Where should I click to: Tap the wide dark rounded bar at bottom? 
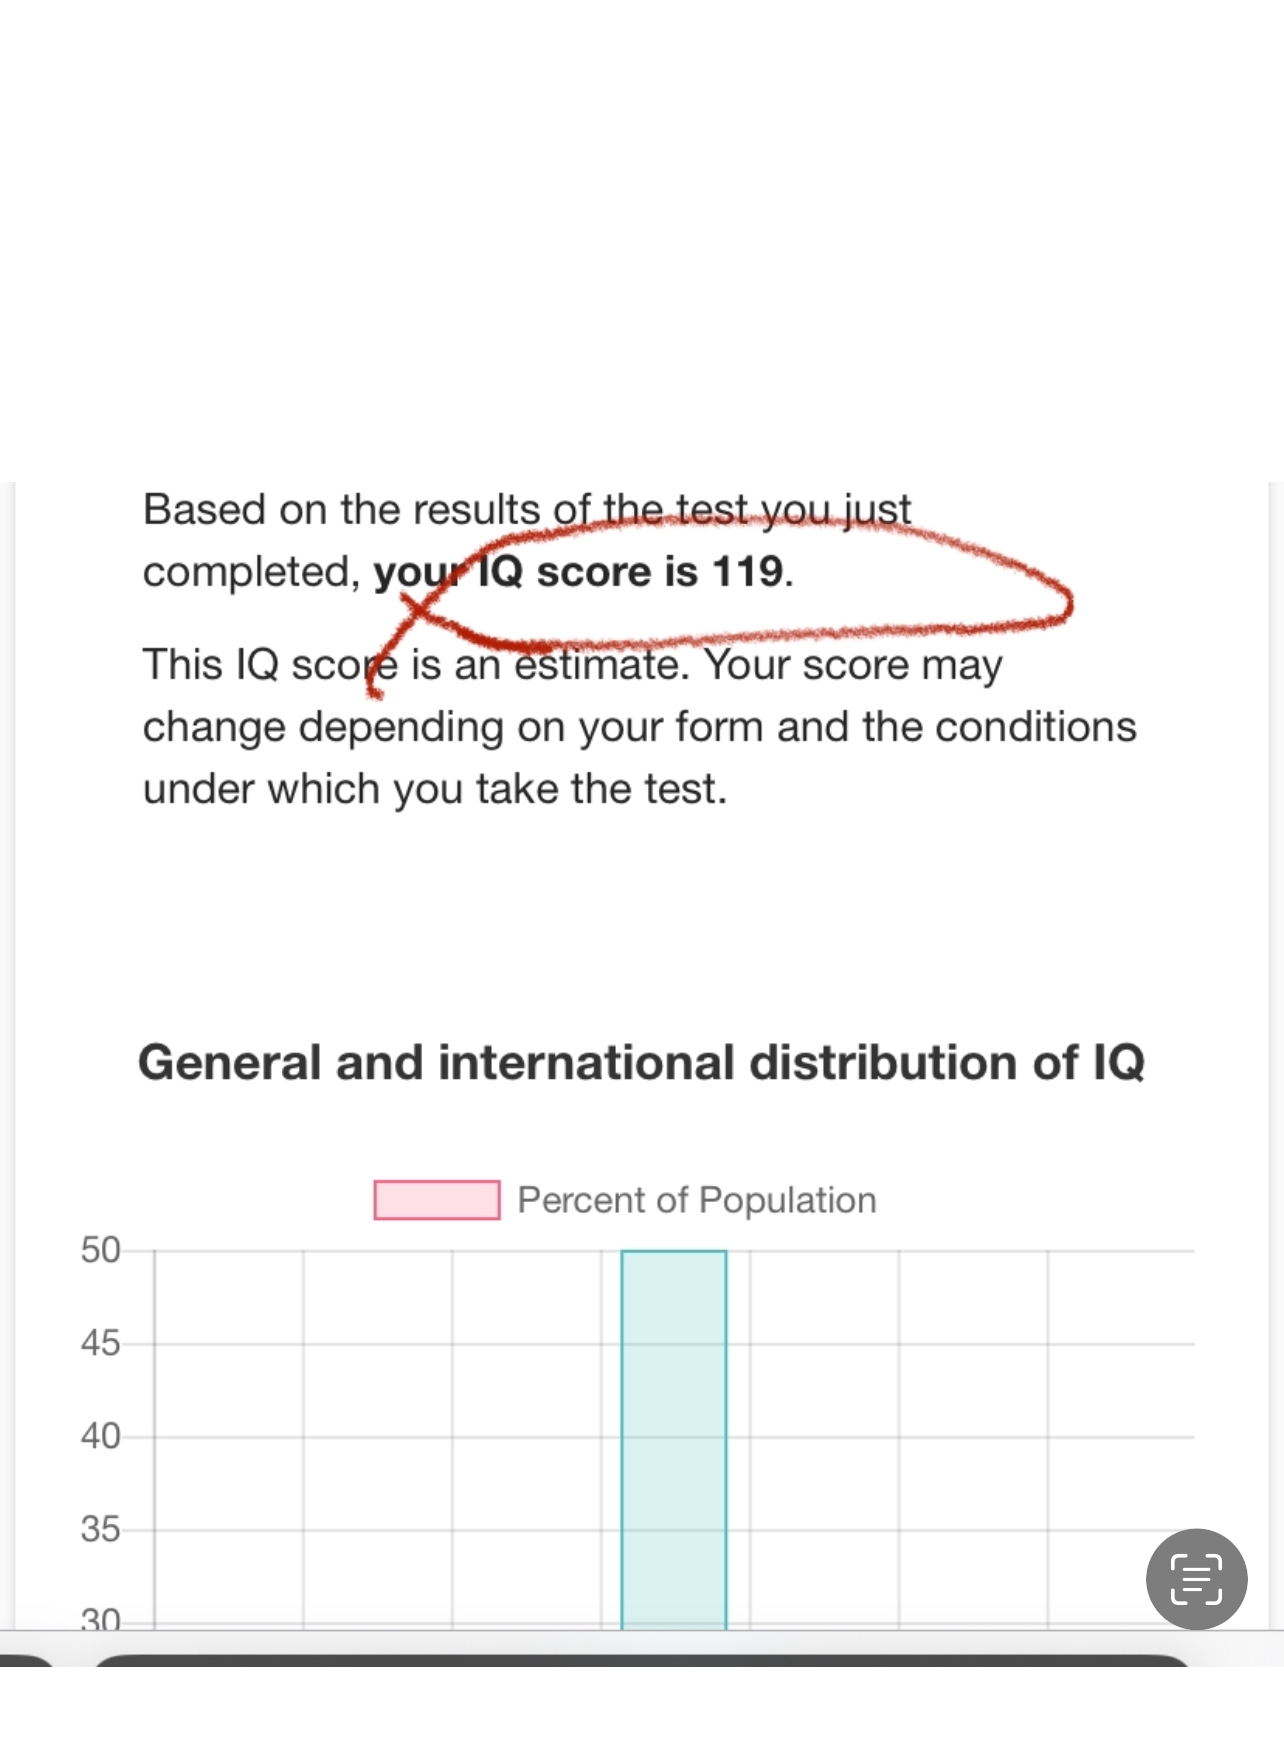(x=641, y=1660)
